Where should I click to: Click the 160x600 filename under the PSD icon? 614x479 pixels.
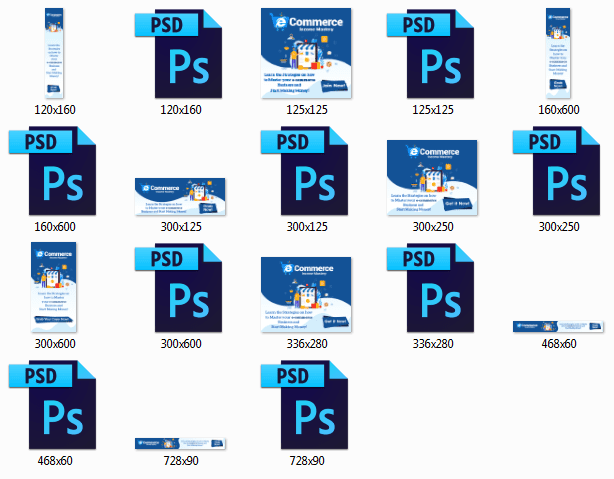tap(55, 227)
